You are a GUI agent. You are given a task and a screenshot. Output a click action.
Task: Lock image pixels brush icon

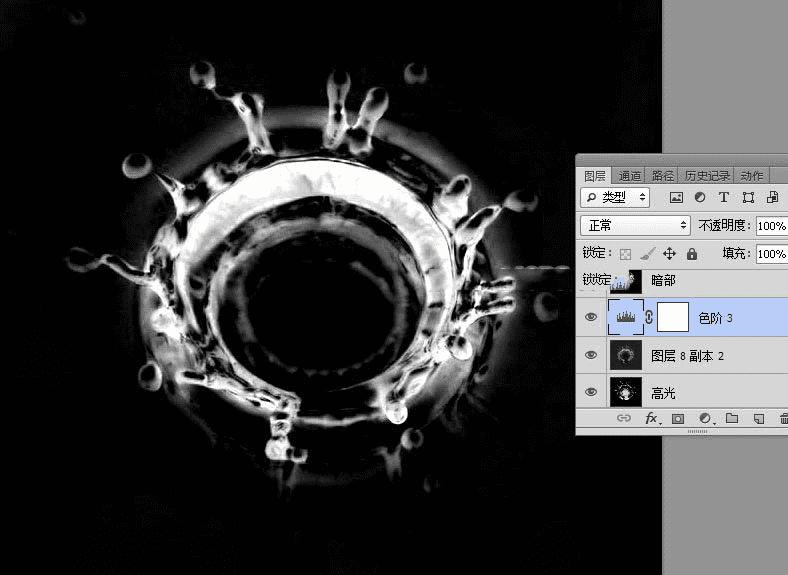[x=647, y=254]
